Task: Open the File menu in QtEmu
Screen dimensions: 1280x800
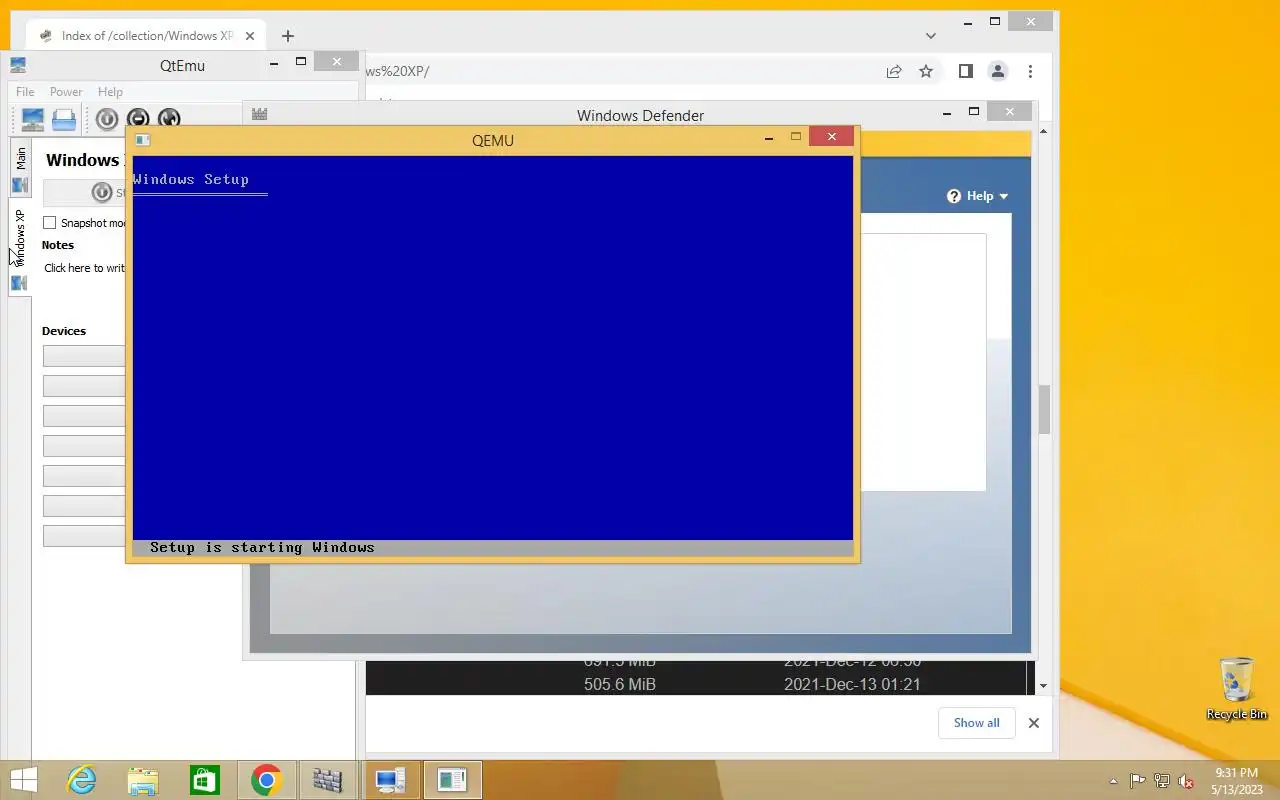Action: point(25,92)
